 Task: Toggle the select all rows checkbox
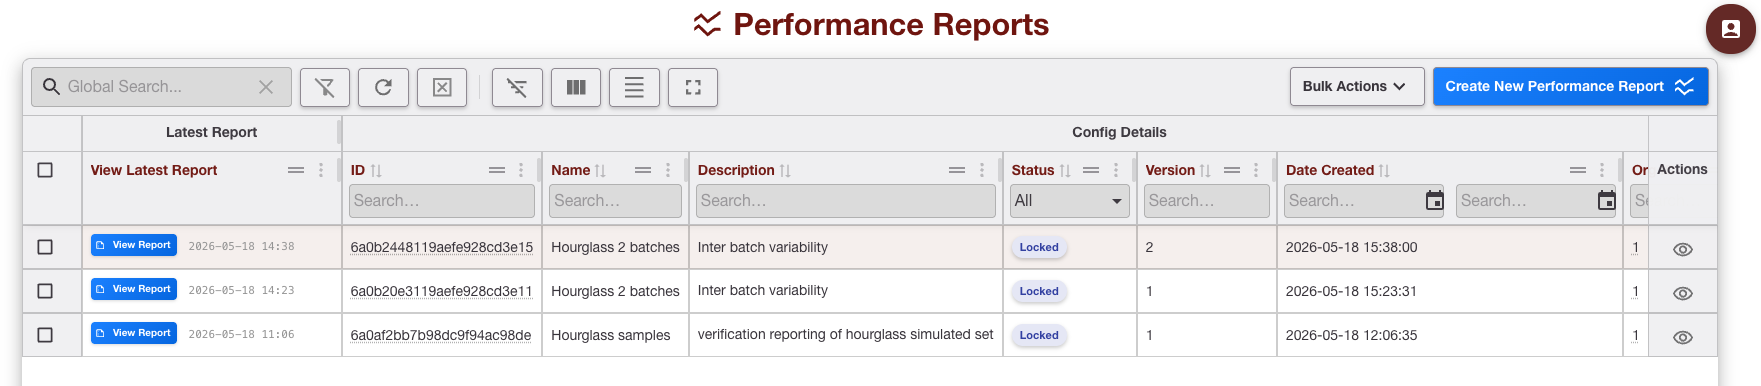point(45,170)
